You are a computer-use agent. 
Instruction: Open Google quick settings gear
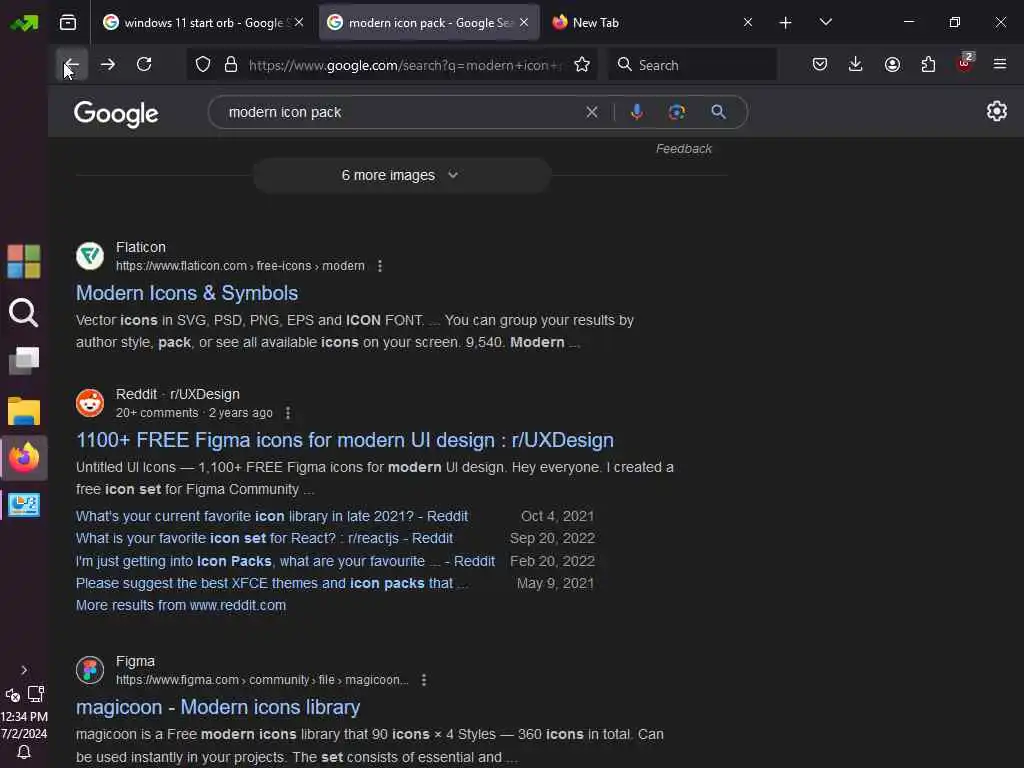[997, 112]
